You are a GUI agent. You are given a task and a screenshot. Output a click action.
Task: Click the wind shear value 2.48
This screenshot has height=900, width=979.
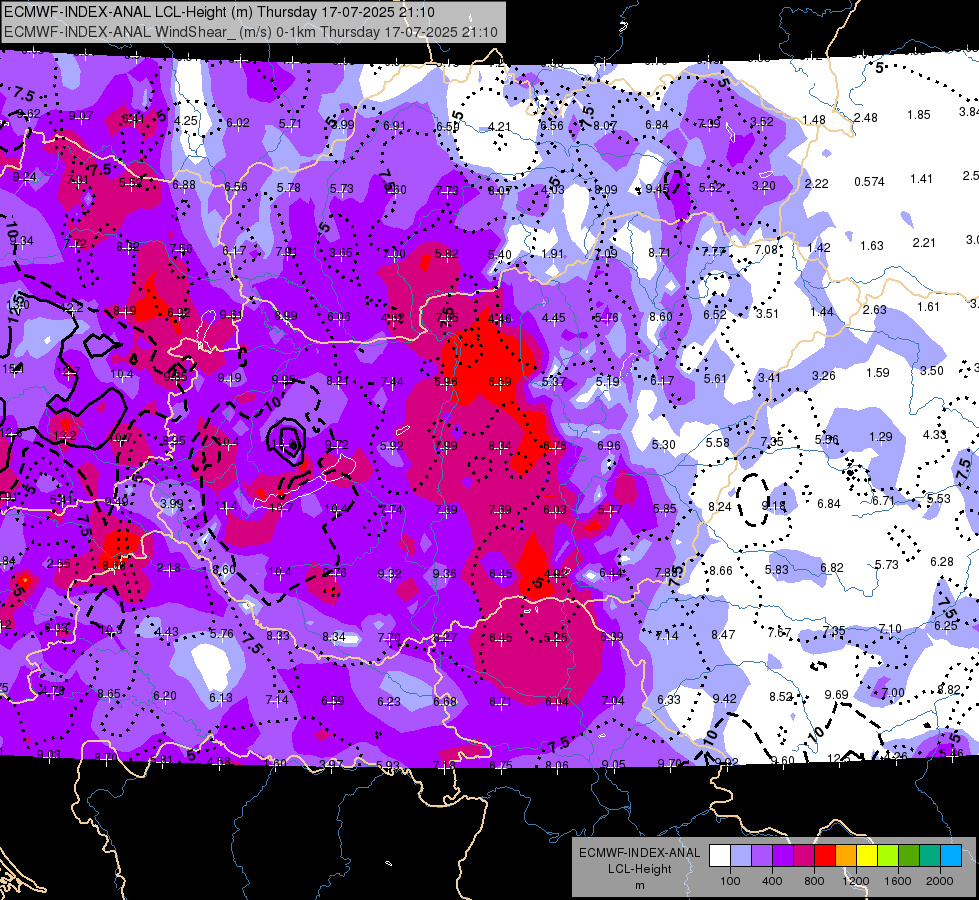[x=865, y=117]
